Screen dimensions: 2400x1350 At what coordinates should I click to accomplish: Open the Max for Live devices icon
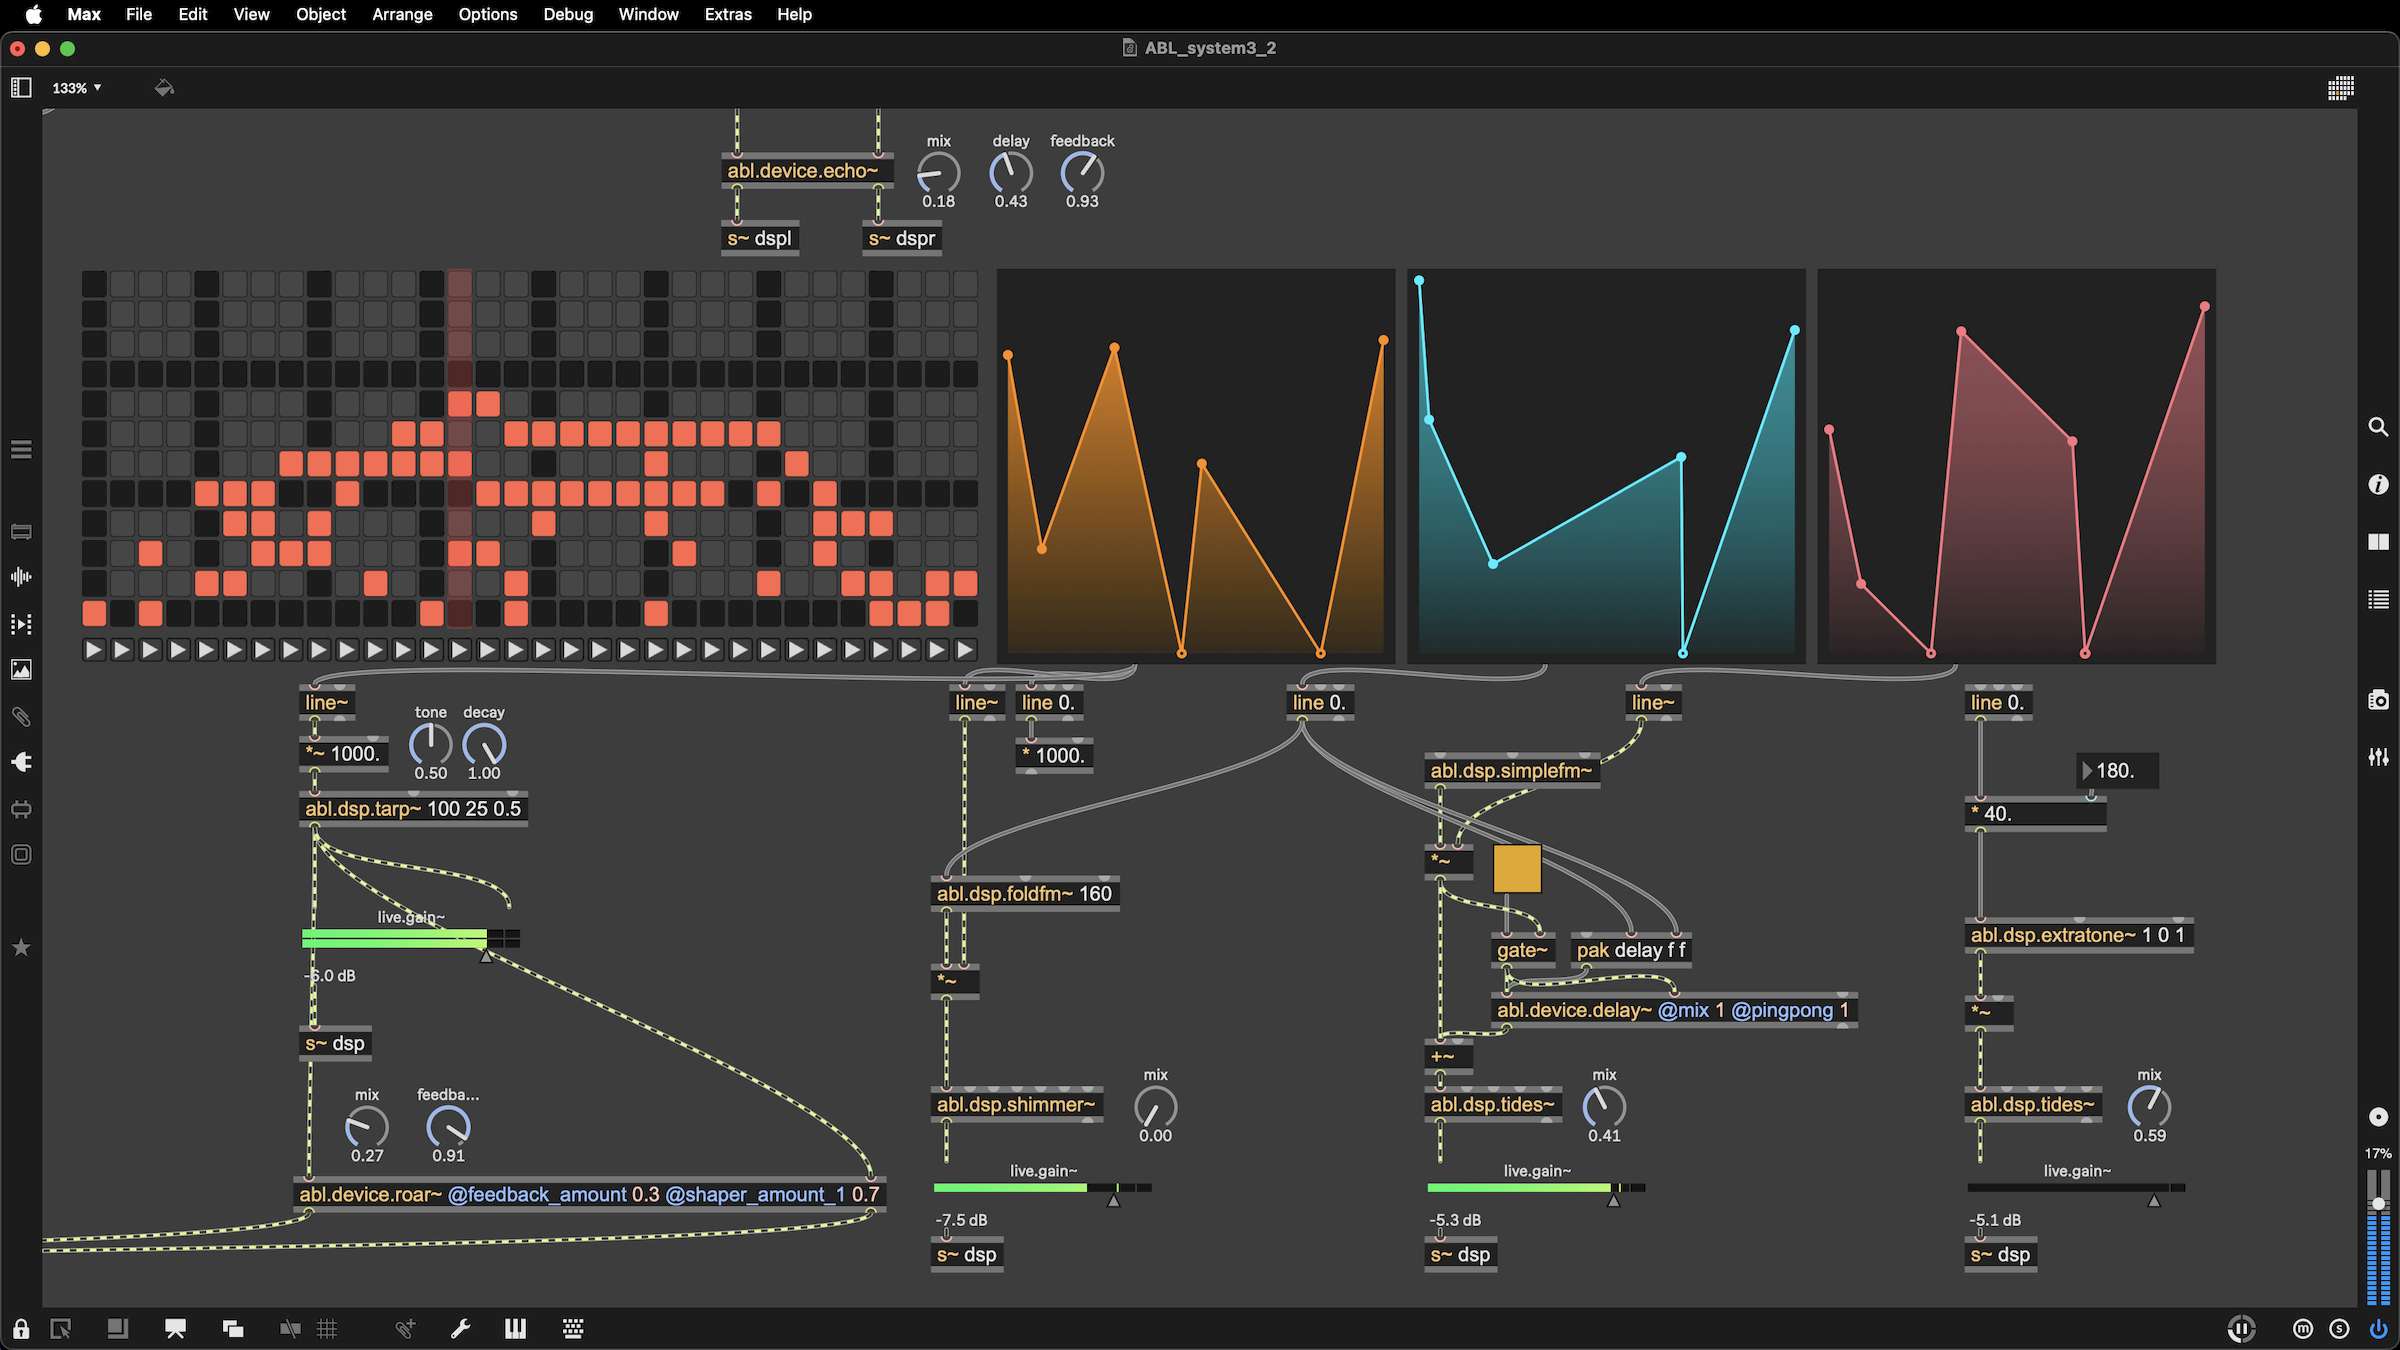coord(21,809)
